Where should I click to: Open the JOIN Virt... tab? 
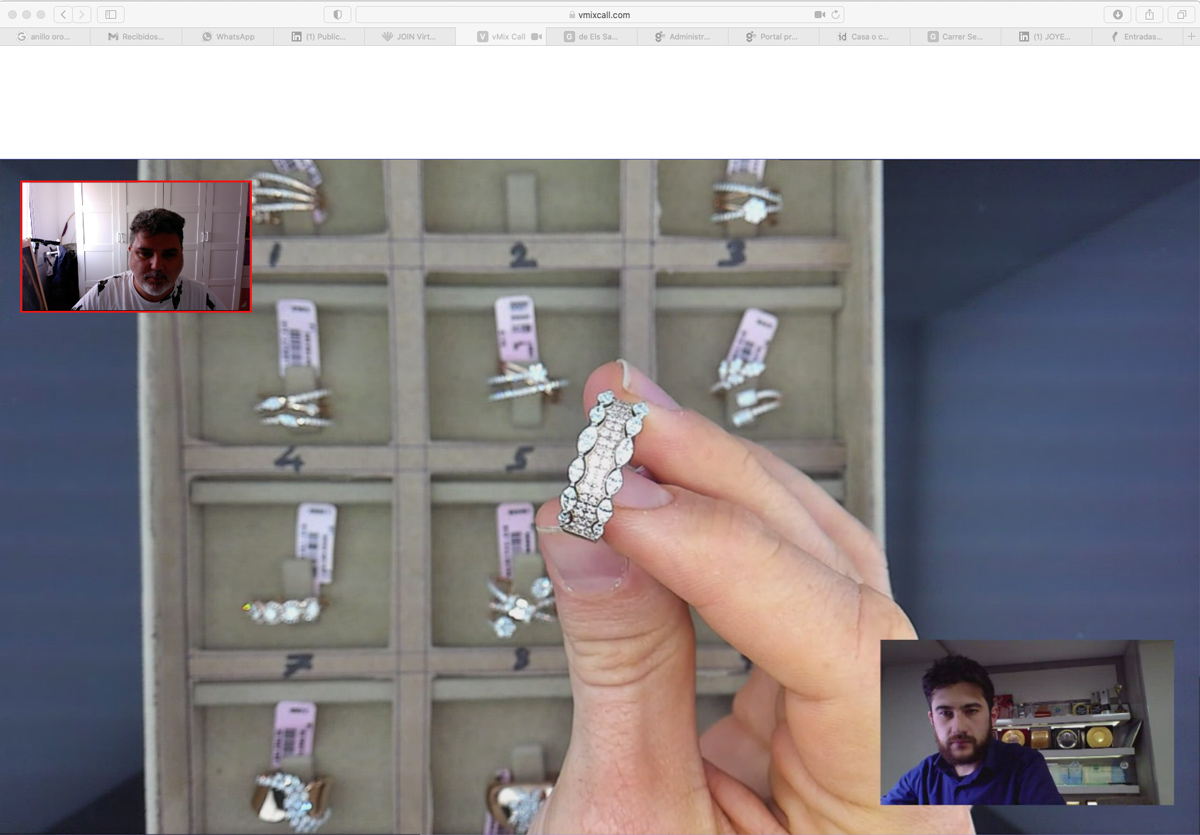click(409, 36)
